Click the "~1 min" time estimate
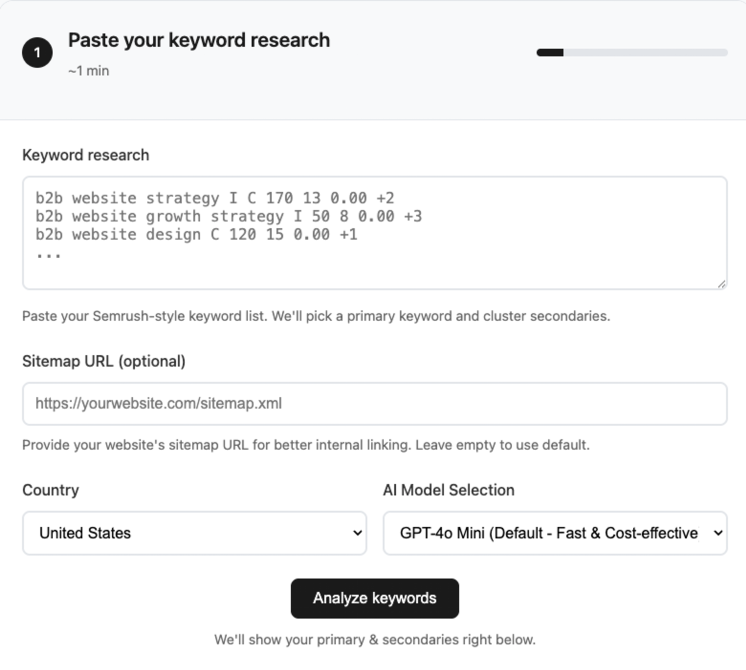Screen dimensions: 746x670 tap(89, 72)
